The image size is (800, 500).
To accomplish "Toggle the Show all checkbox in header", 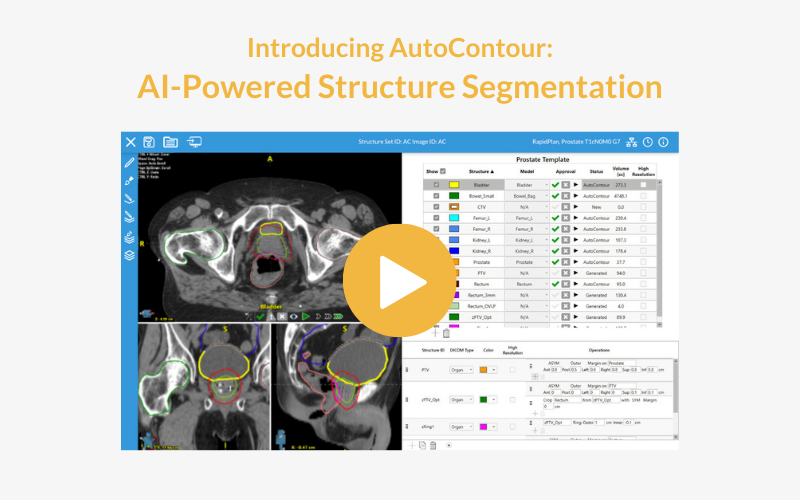I will tap(443, 171).
